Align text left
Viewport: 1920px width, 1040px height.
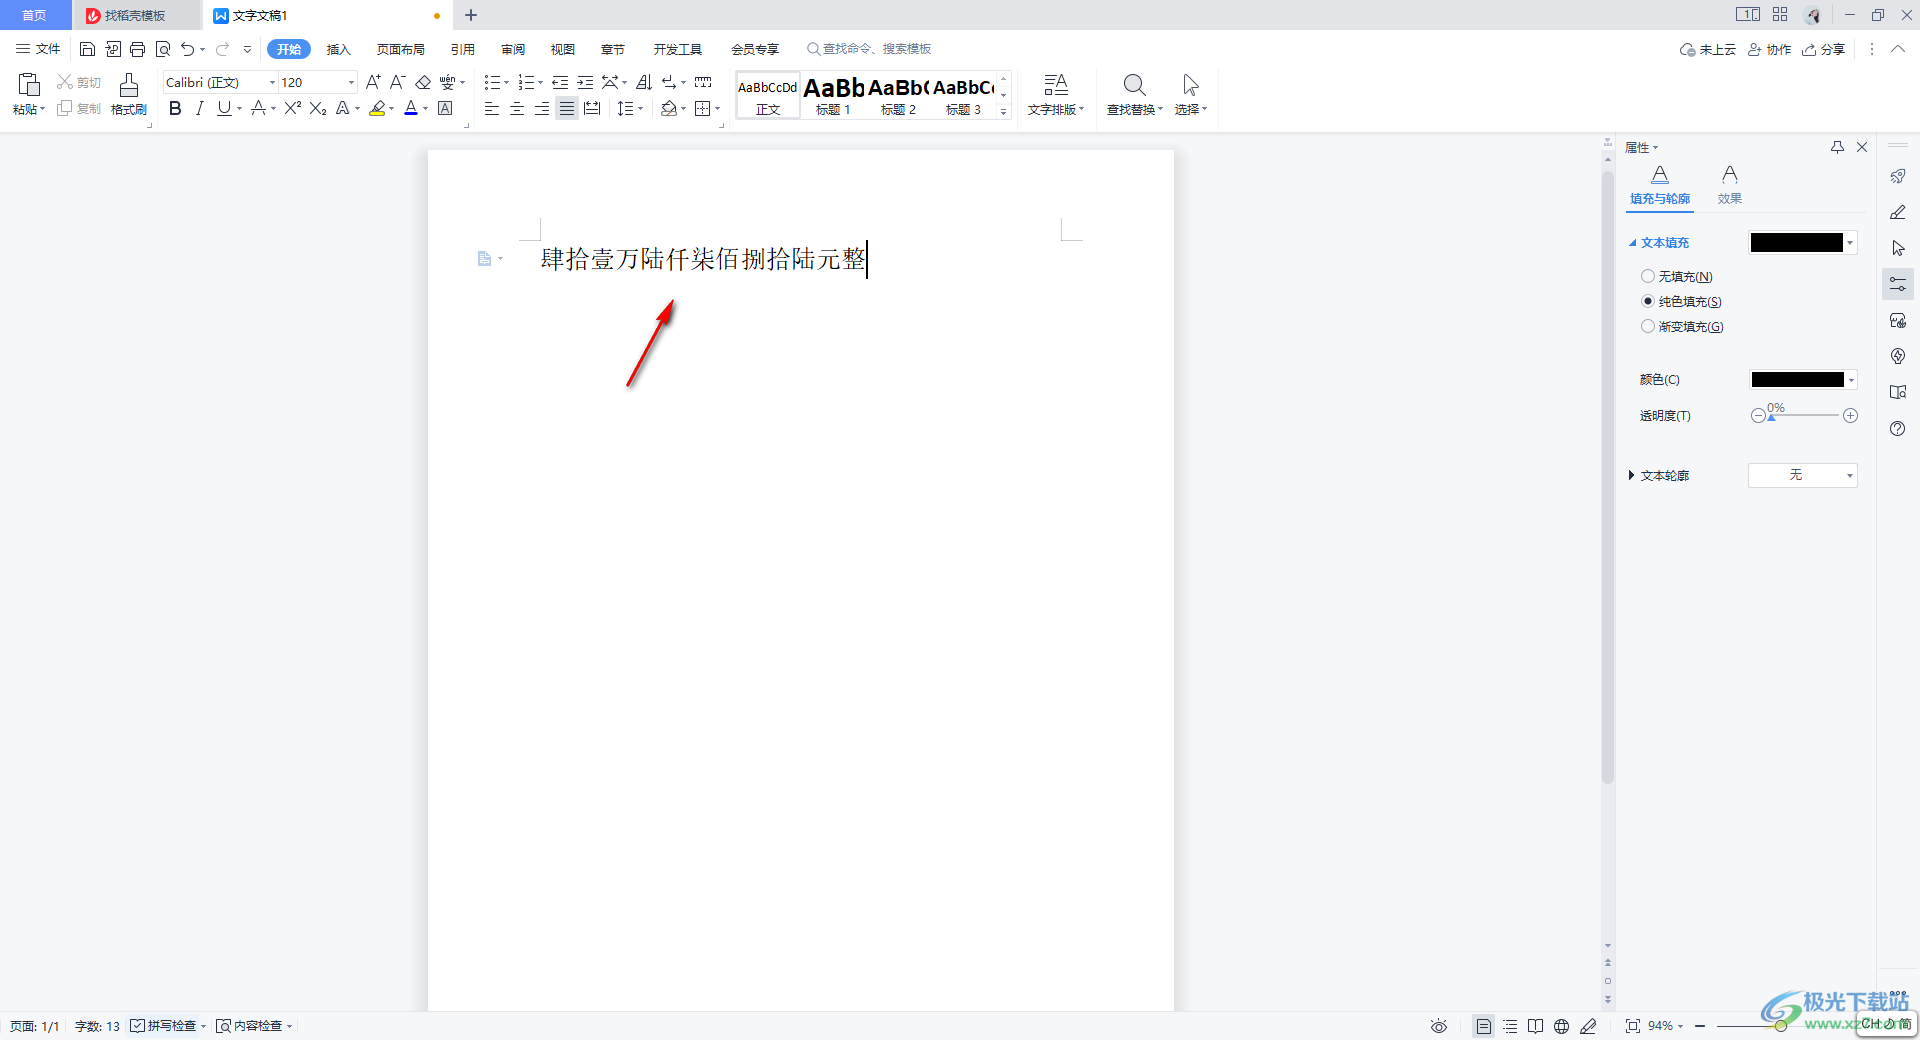click(492, 108)
